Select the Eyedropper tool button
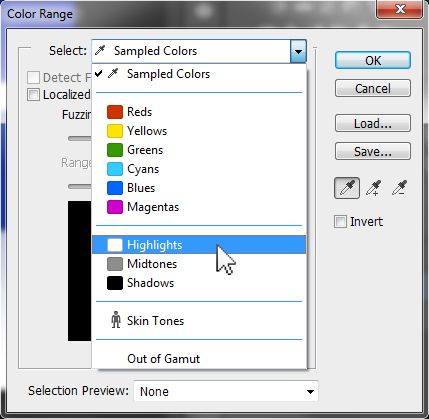 click(x=347, y=188)
